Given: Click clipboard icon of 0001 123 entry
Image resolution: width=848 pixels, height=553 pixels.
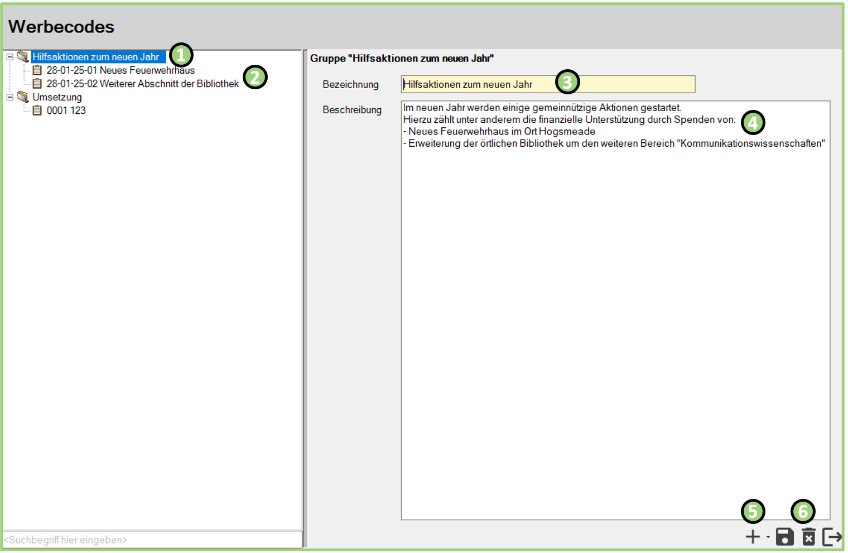Looking at the screenshot, I should point(38,111).
